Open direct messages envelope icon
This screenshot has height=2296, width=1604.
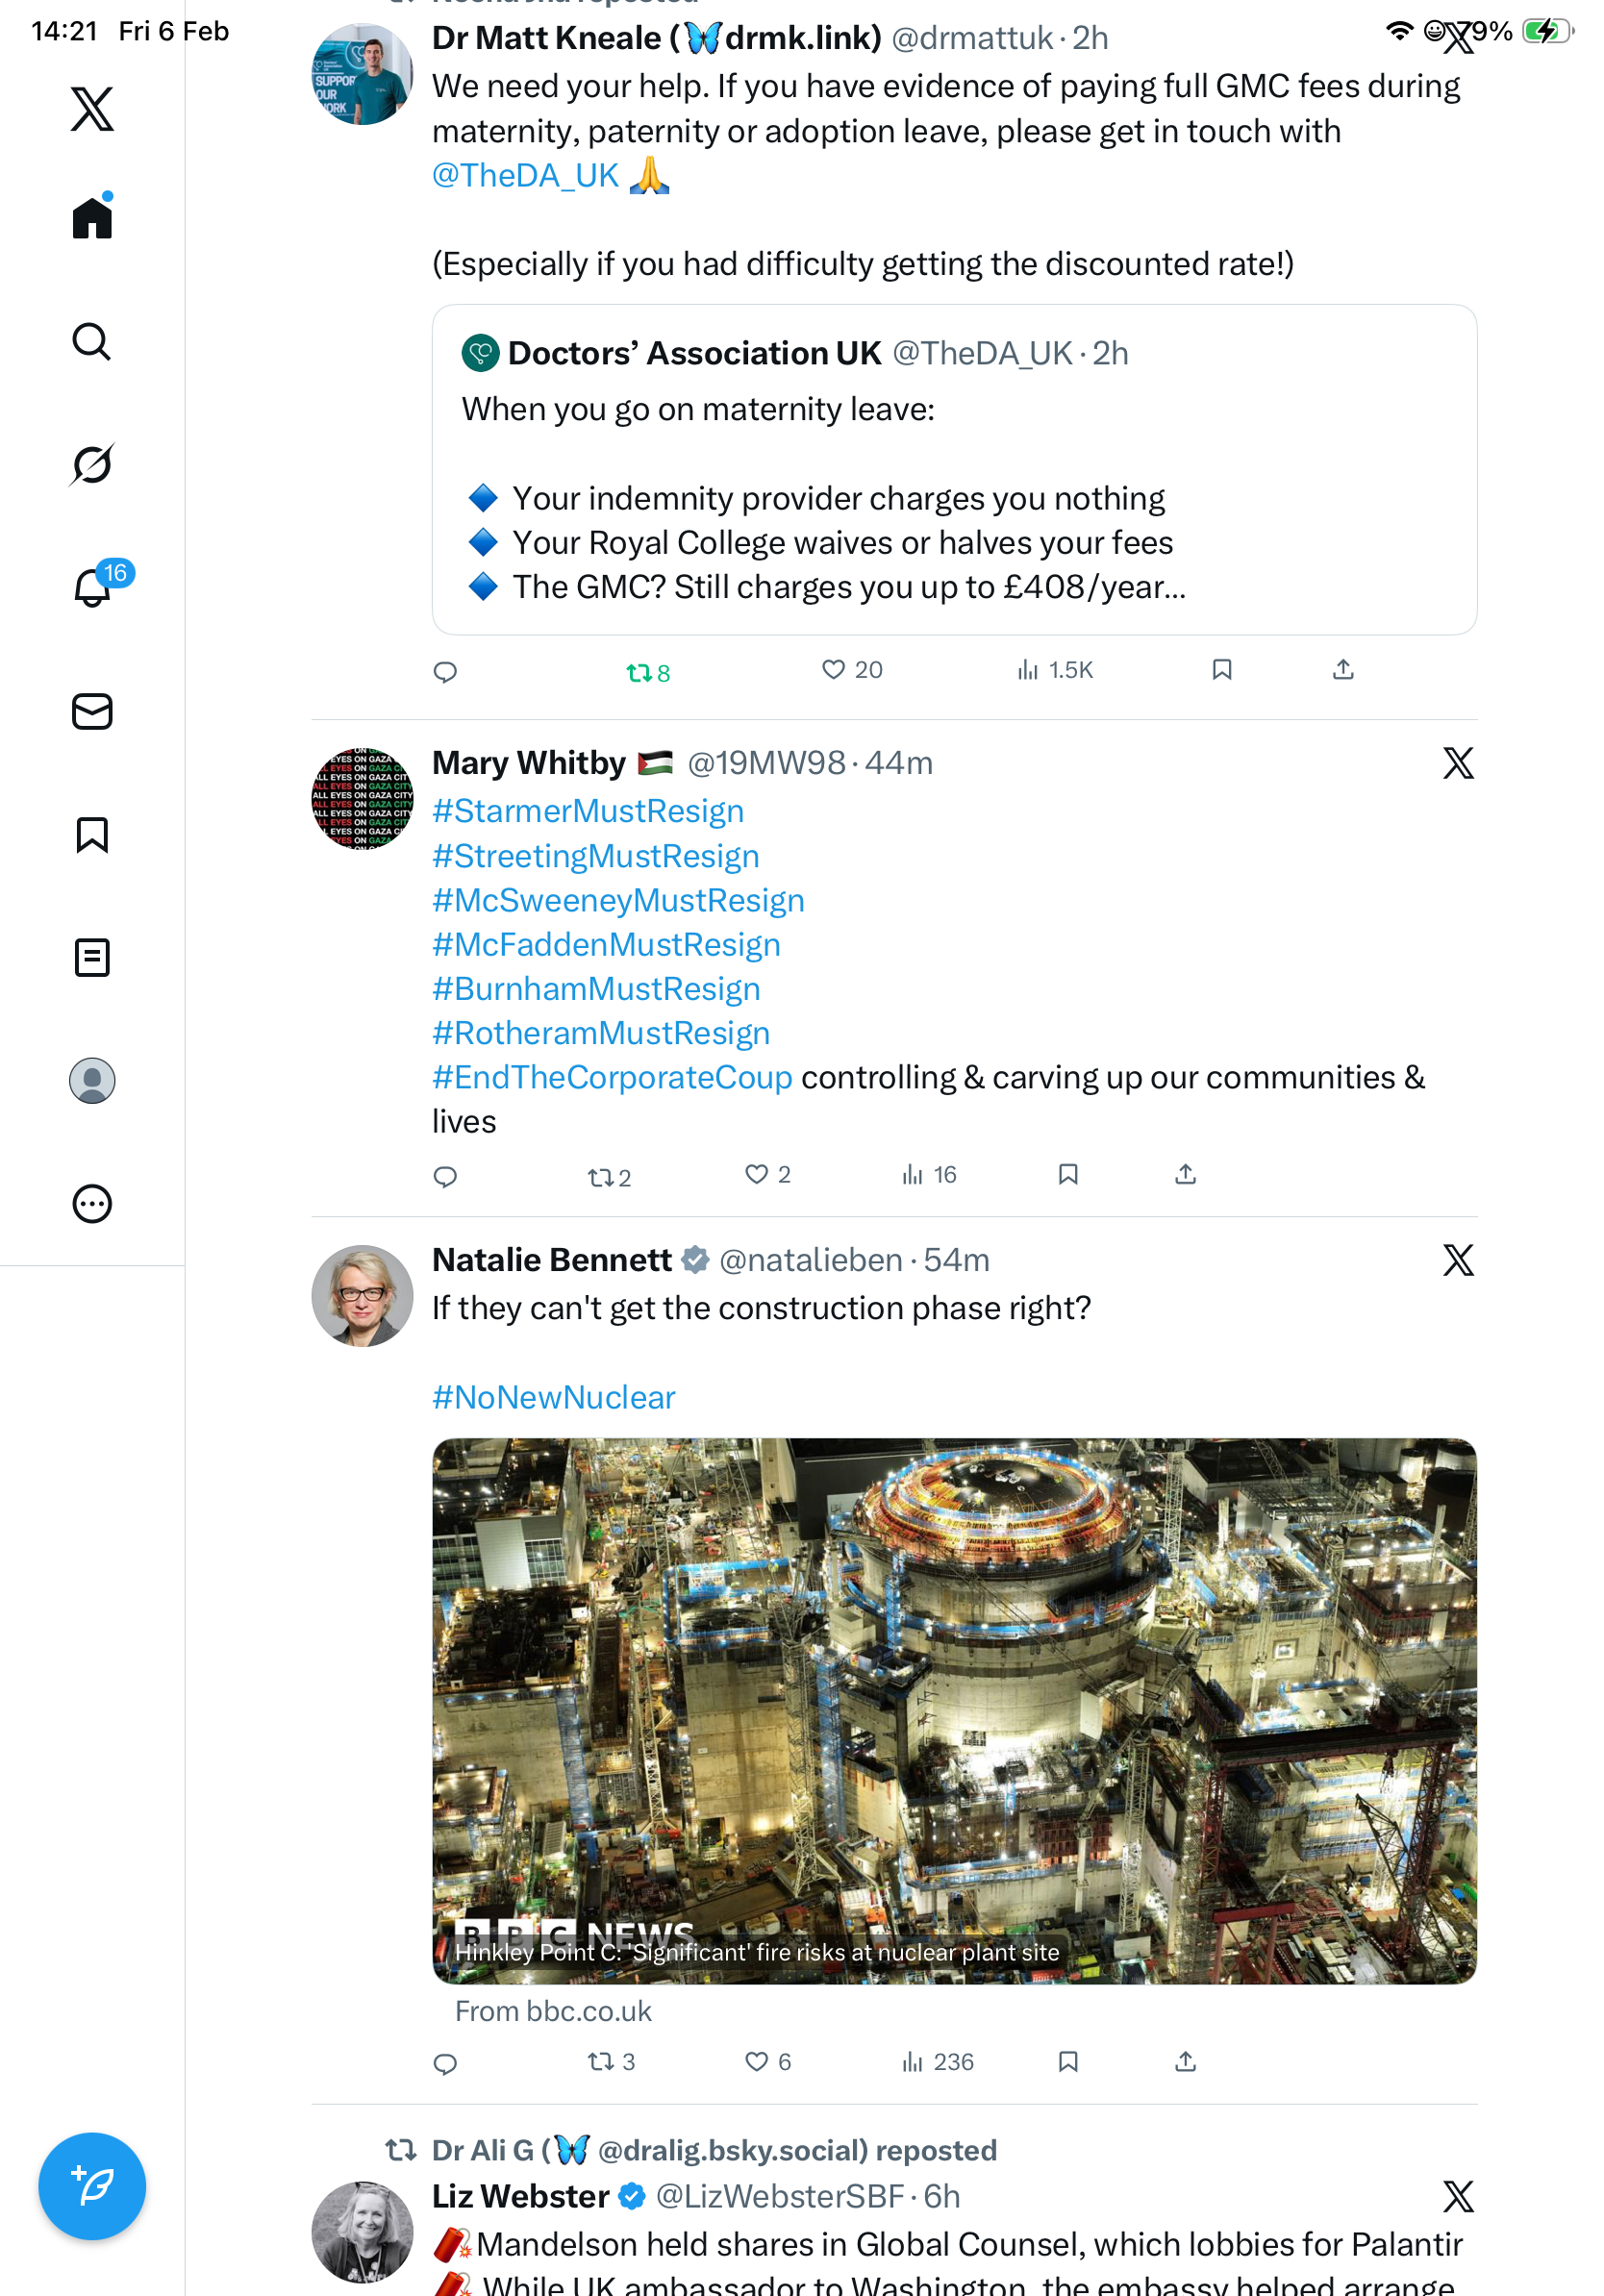92,711
